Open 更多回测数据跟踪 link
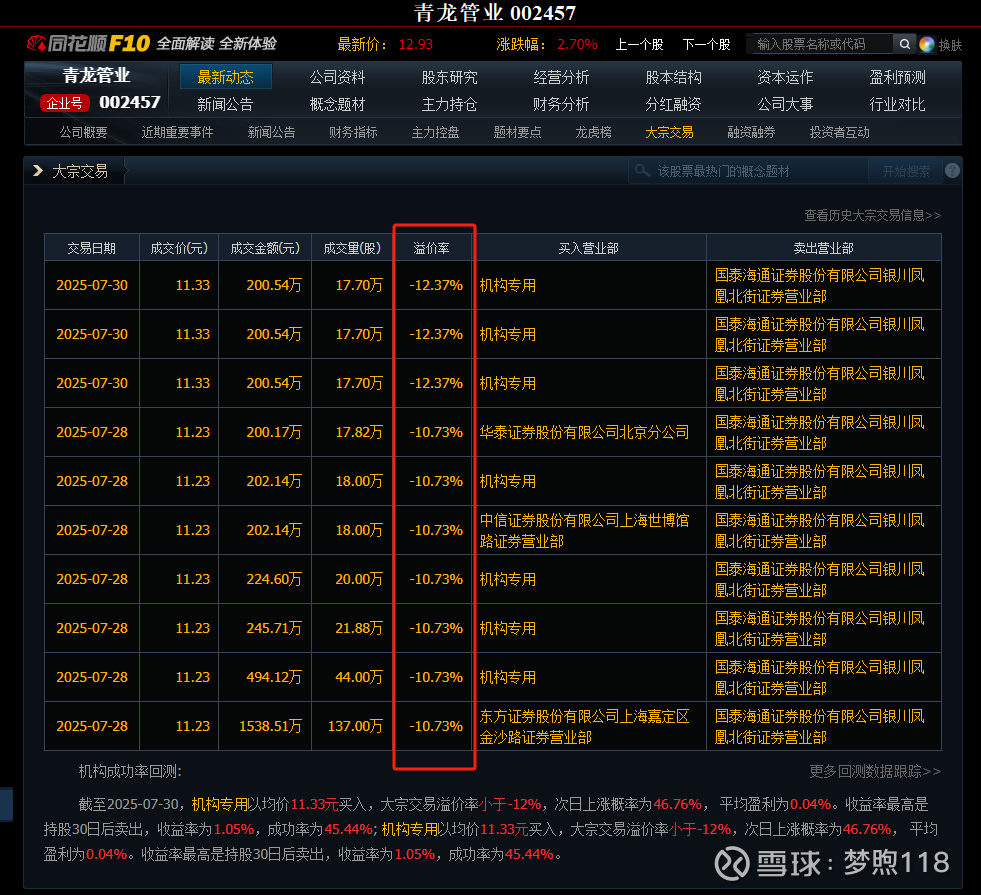The height and width of the screenshot is (895, 981). coord(875,771)
